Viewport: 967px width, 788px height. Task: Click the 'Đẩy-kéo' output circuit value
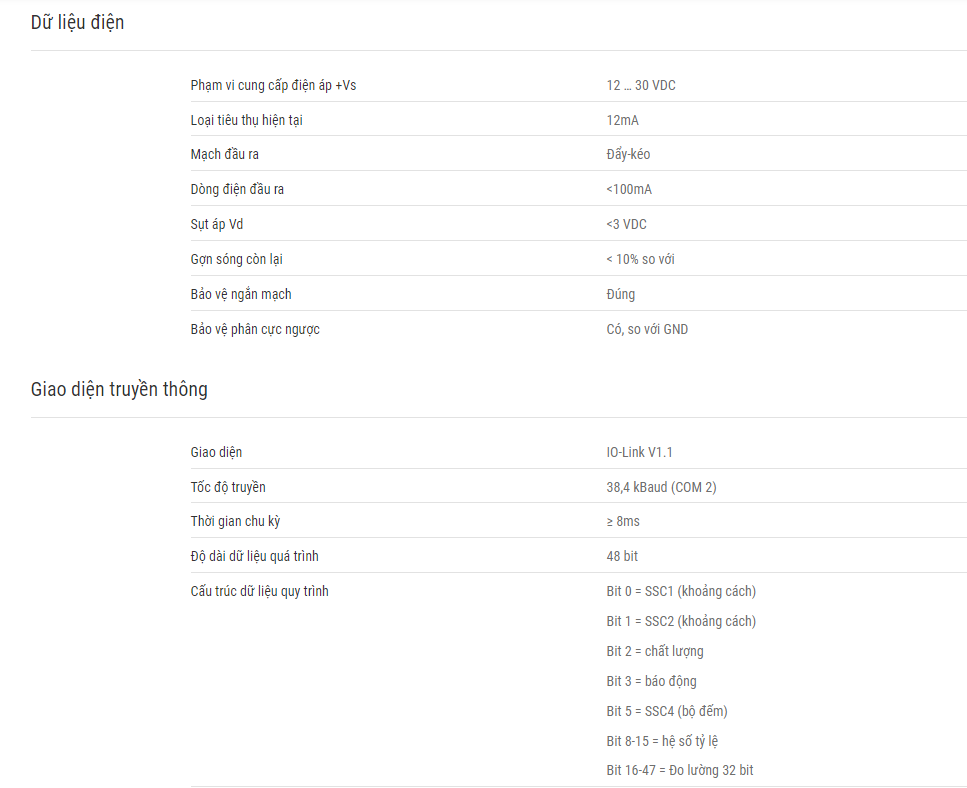click(628, 154)
